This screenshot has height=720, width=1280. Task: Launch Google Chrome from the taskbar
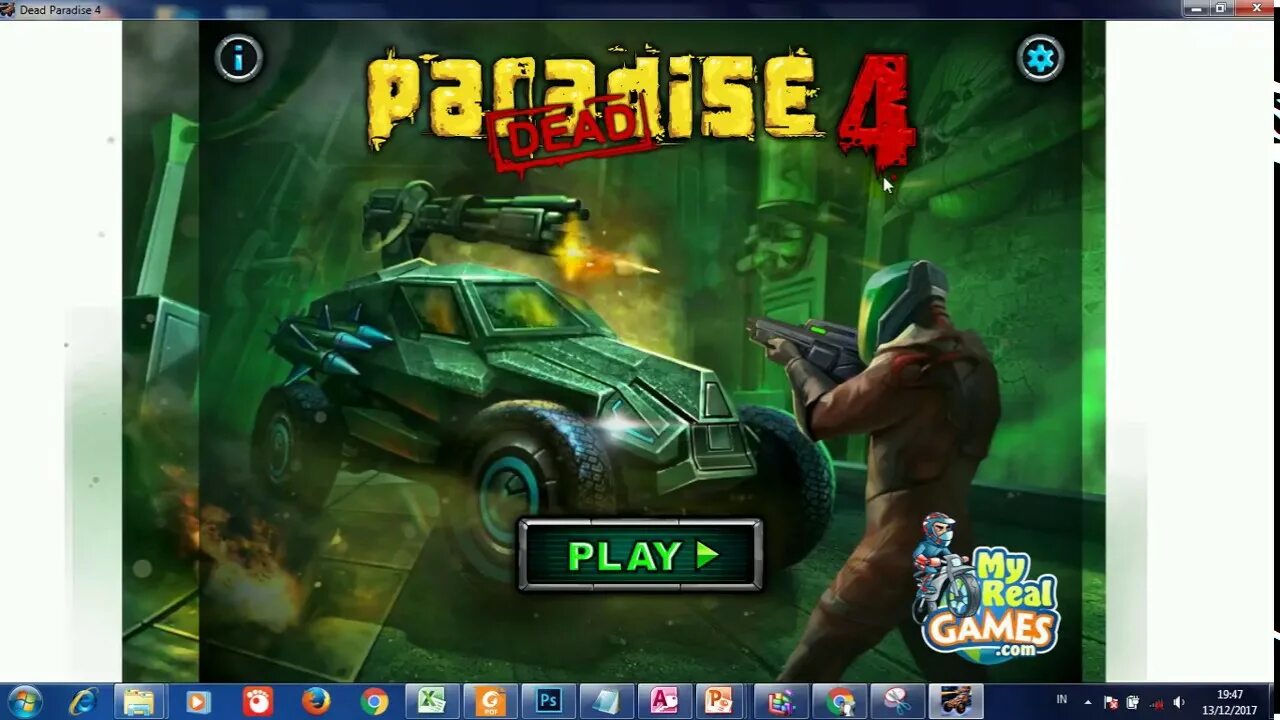[374, 701]
